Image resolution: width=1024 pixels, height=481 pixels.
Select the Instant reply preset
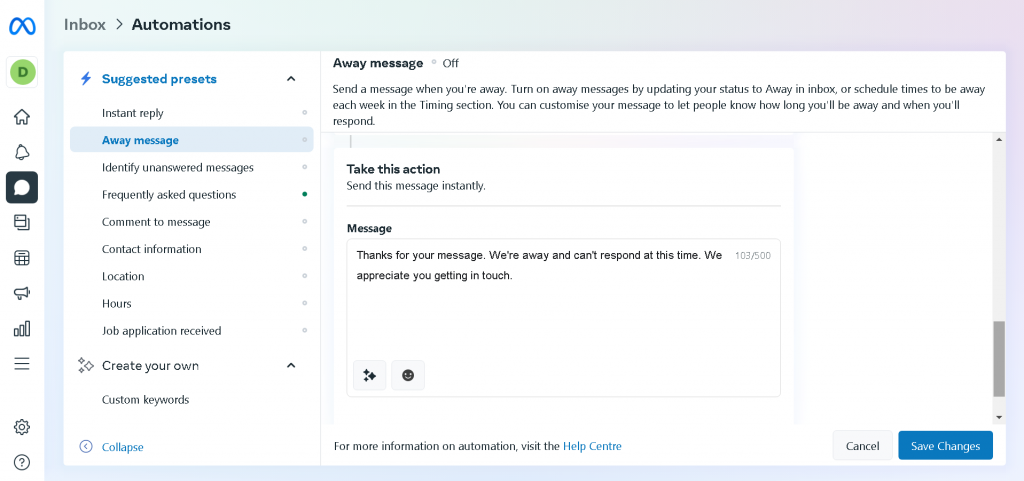pyautogui.click(x=133, y=113)
